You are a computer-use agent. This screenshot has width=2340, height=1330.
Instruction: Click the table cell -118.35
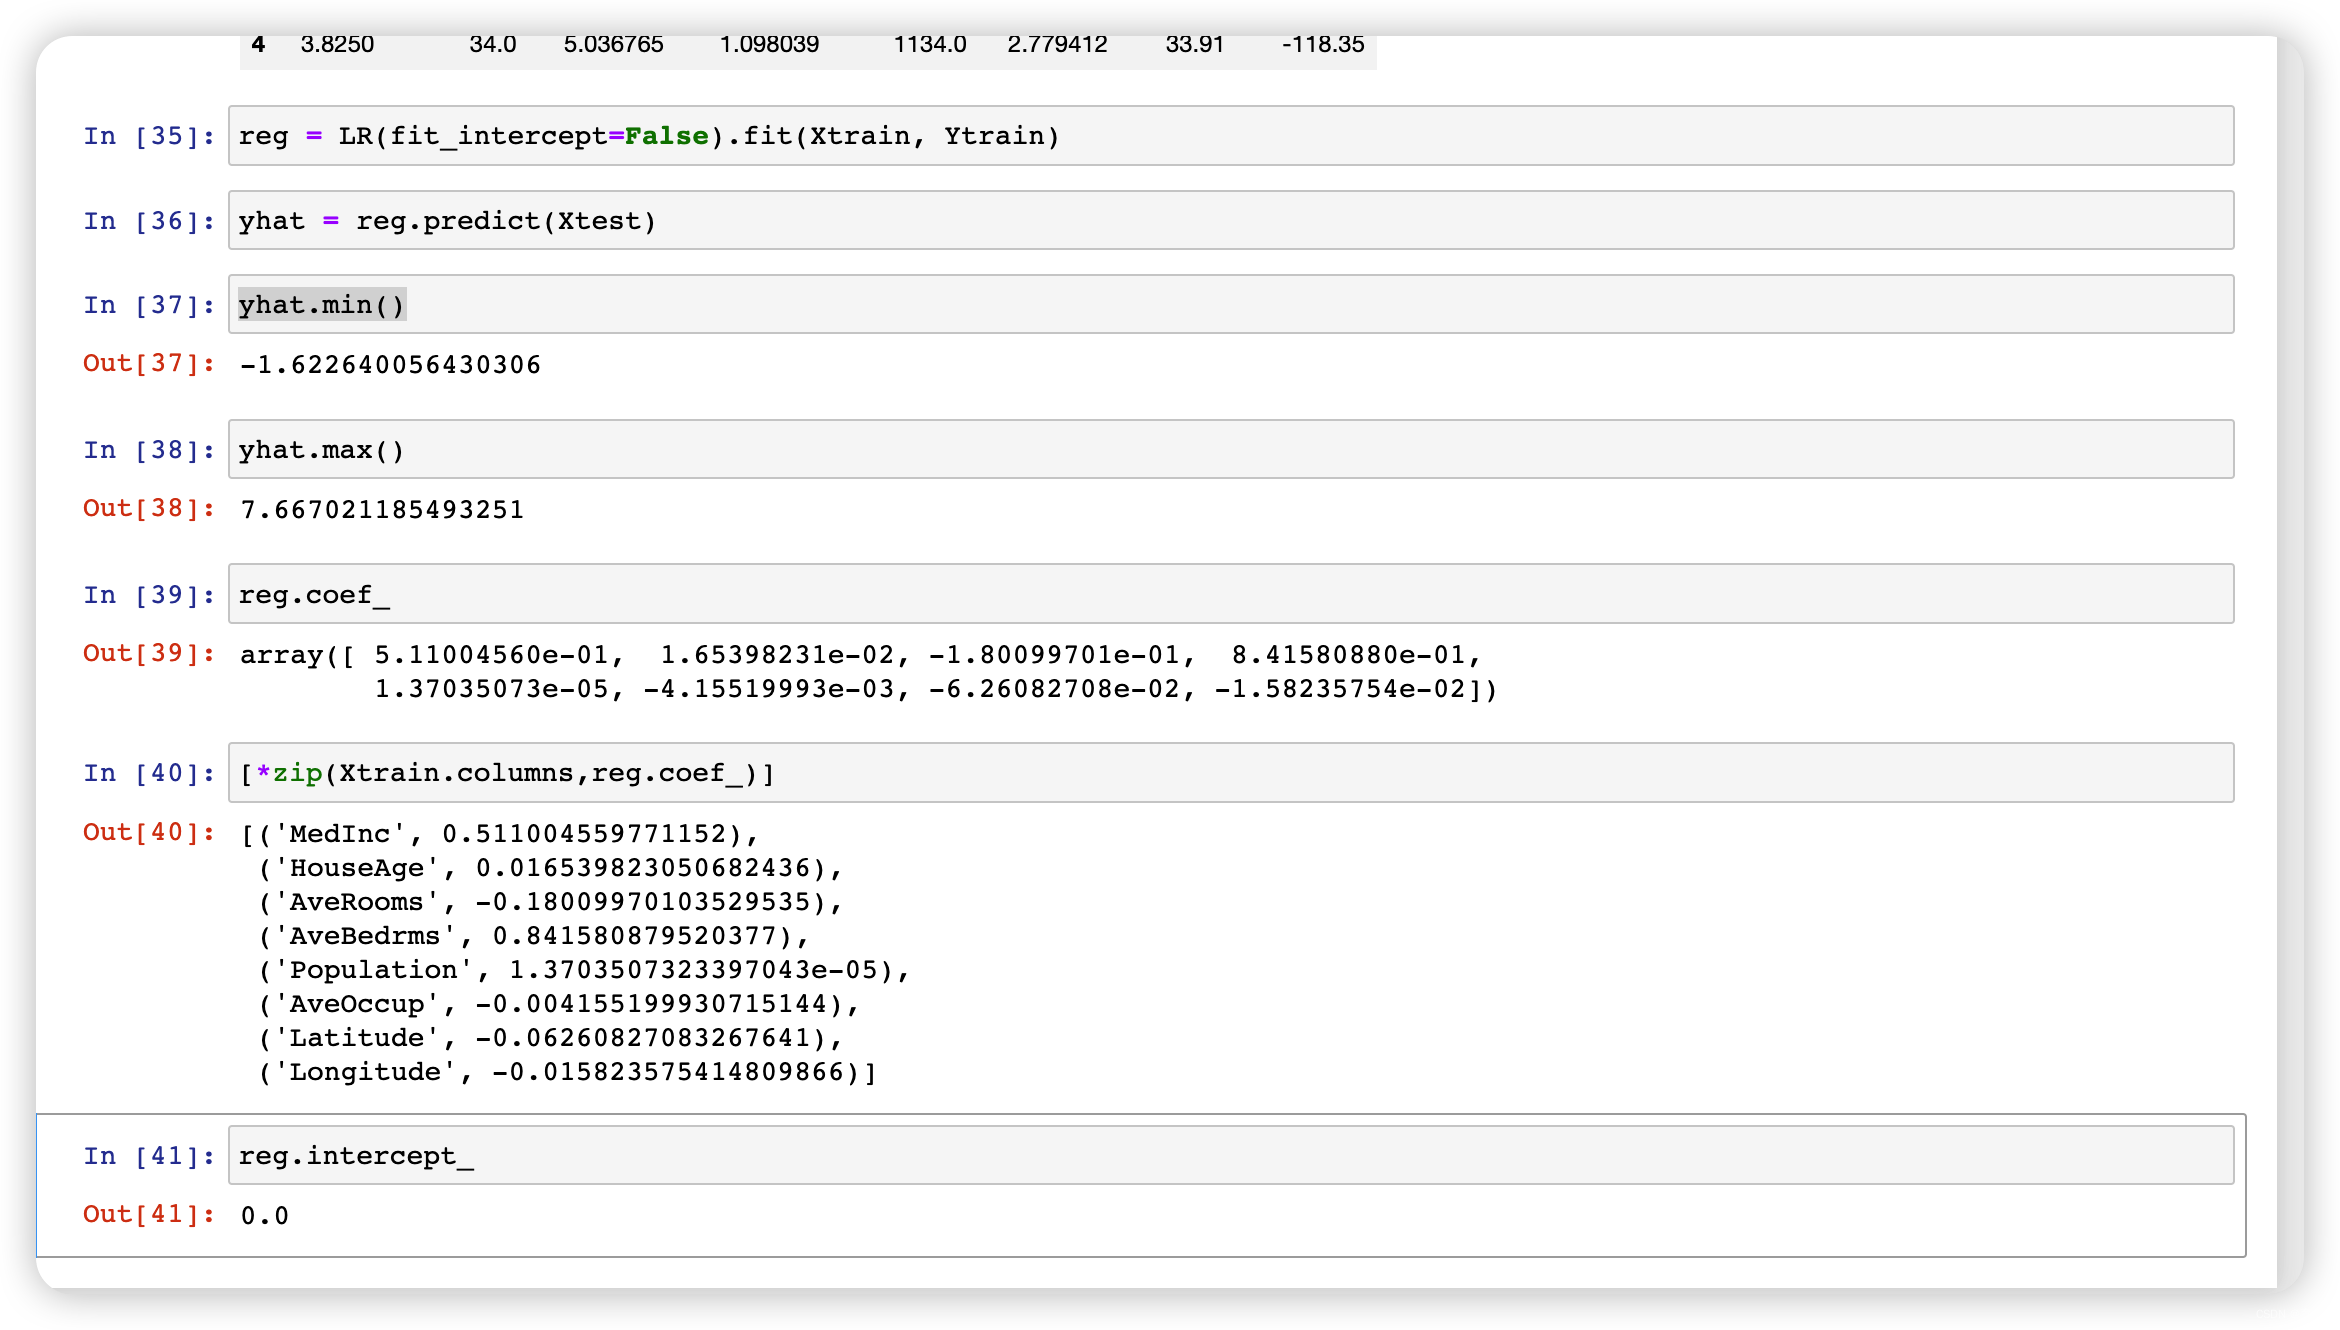pos(1323,44)
